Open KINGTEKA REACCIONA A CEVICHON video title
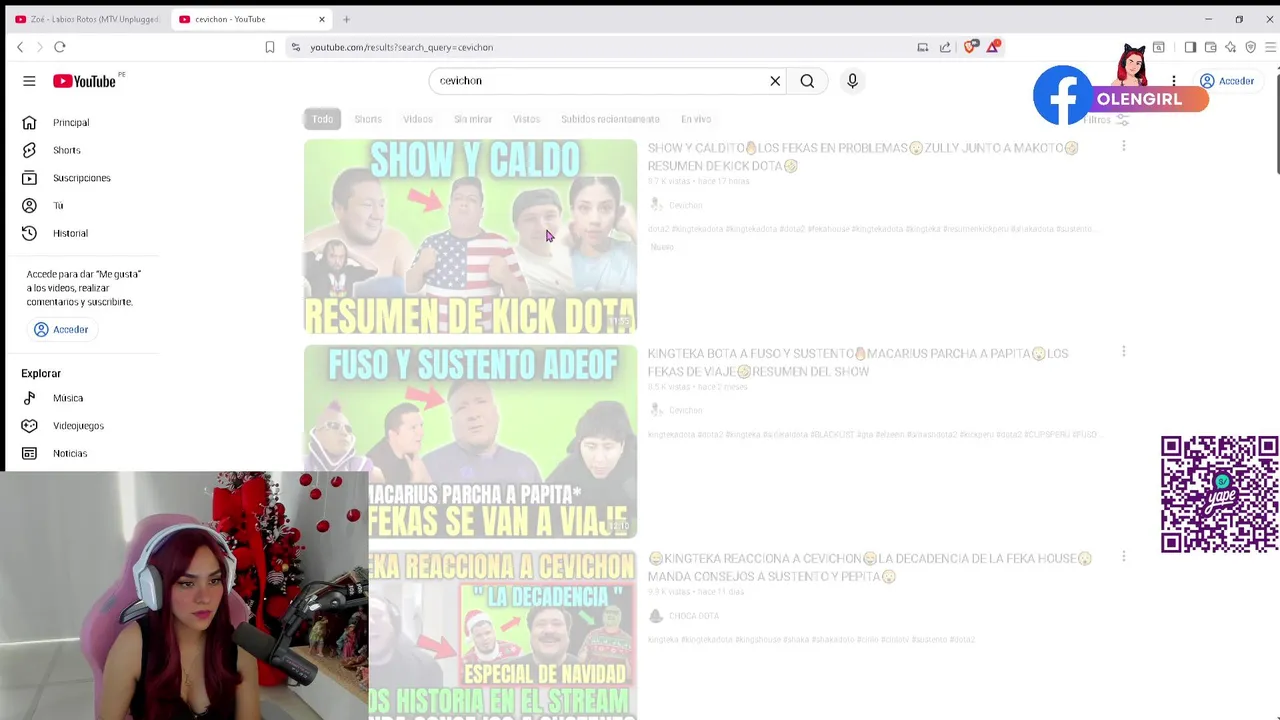Viewport: 1280px width, 720px height. [870, 567]
